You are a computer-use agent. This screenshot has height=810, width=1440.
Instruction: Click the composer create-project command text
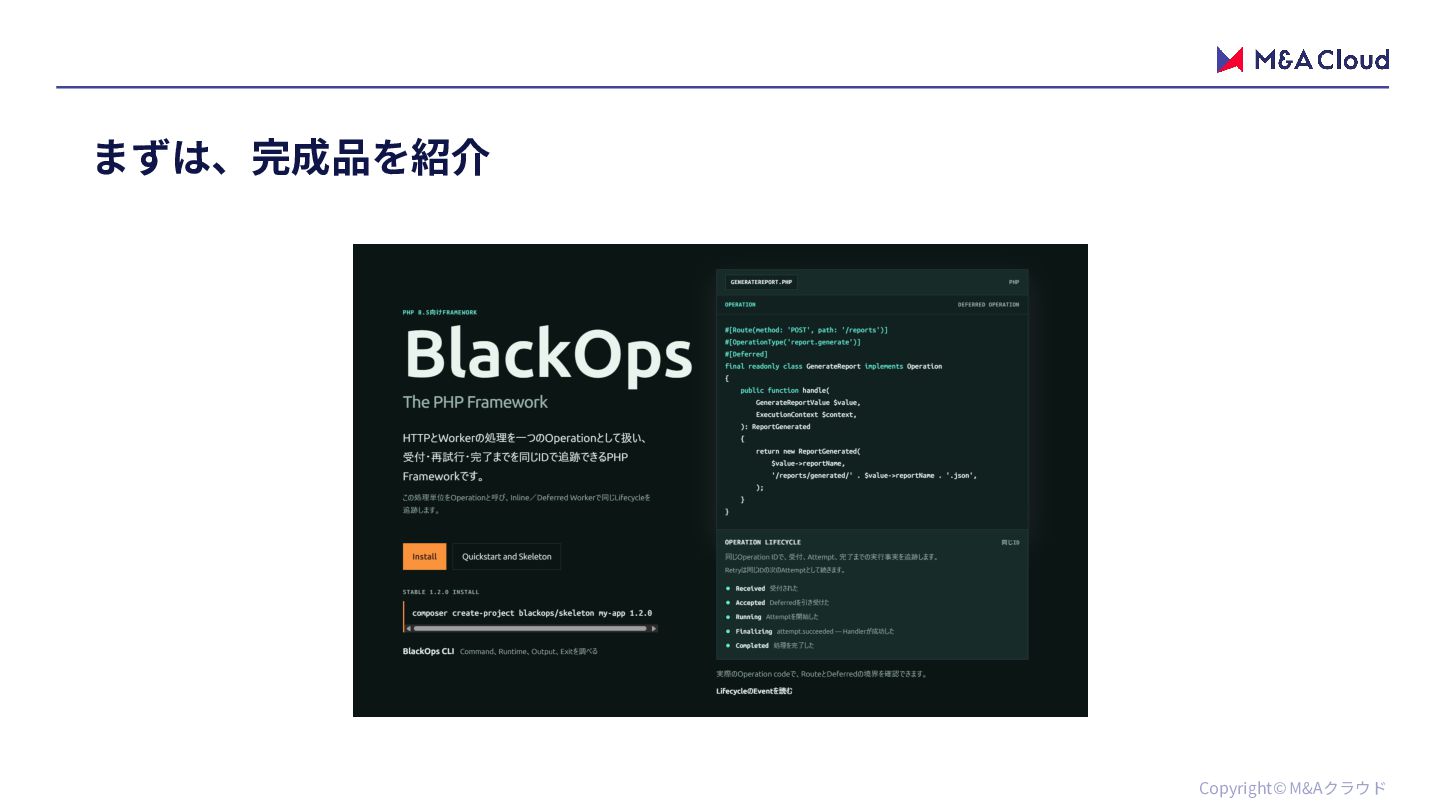(532, 612)
